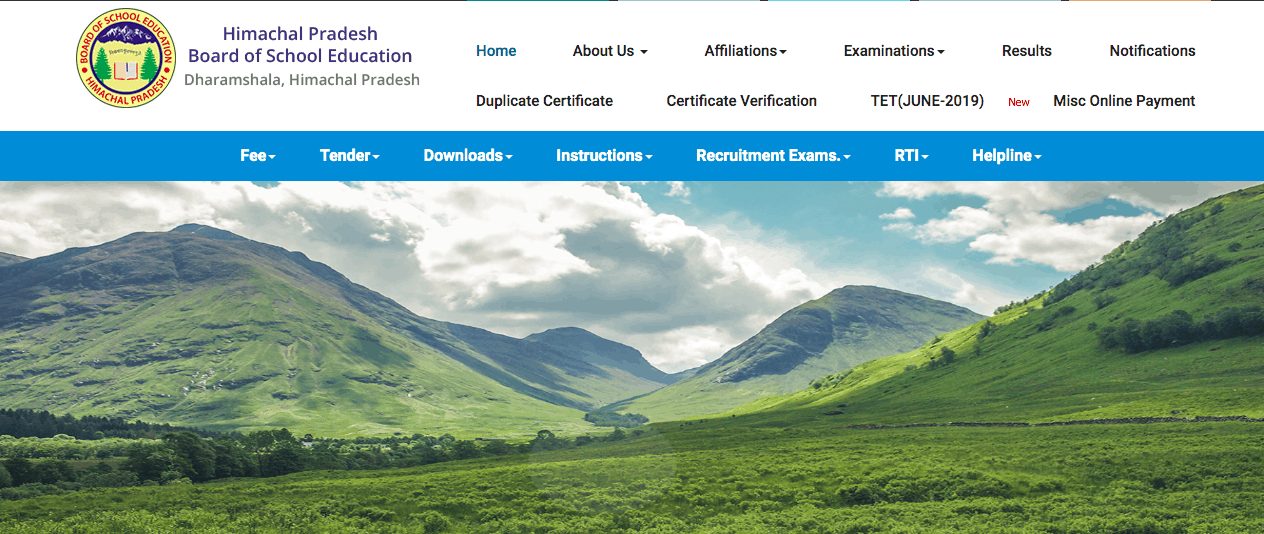Open Misc Online Payment page
The image size is (1264, 534).
(1124, 101)
